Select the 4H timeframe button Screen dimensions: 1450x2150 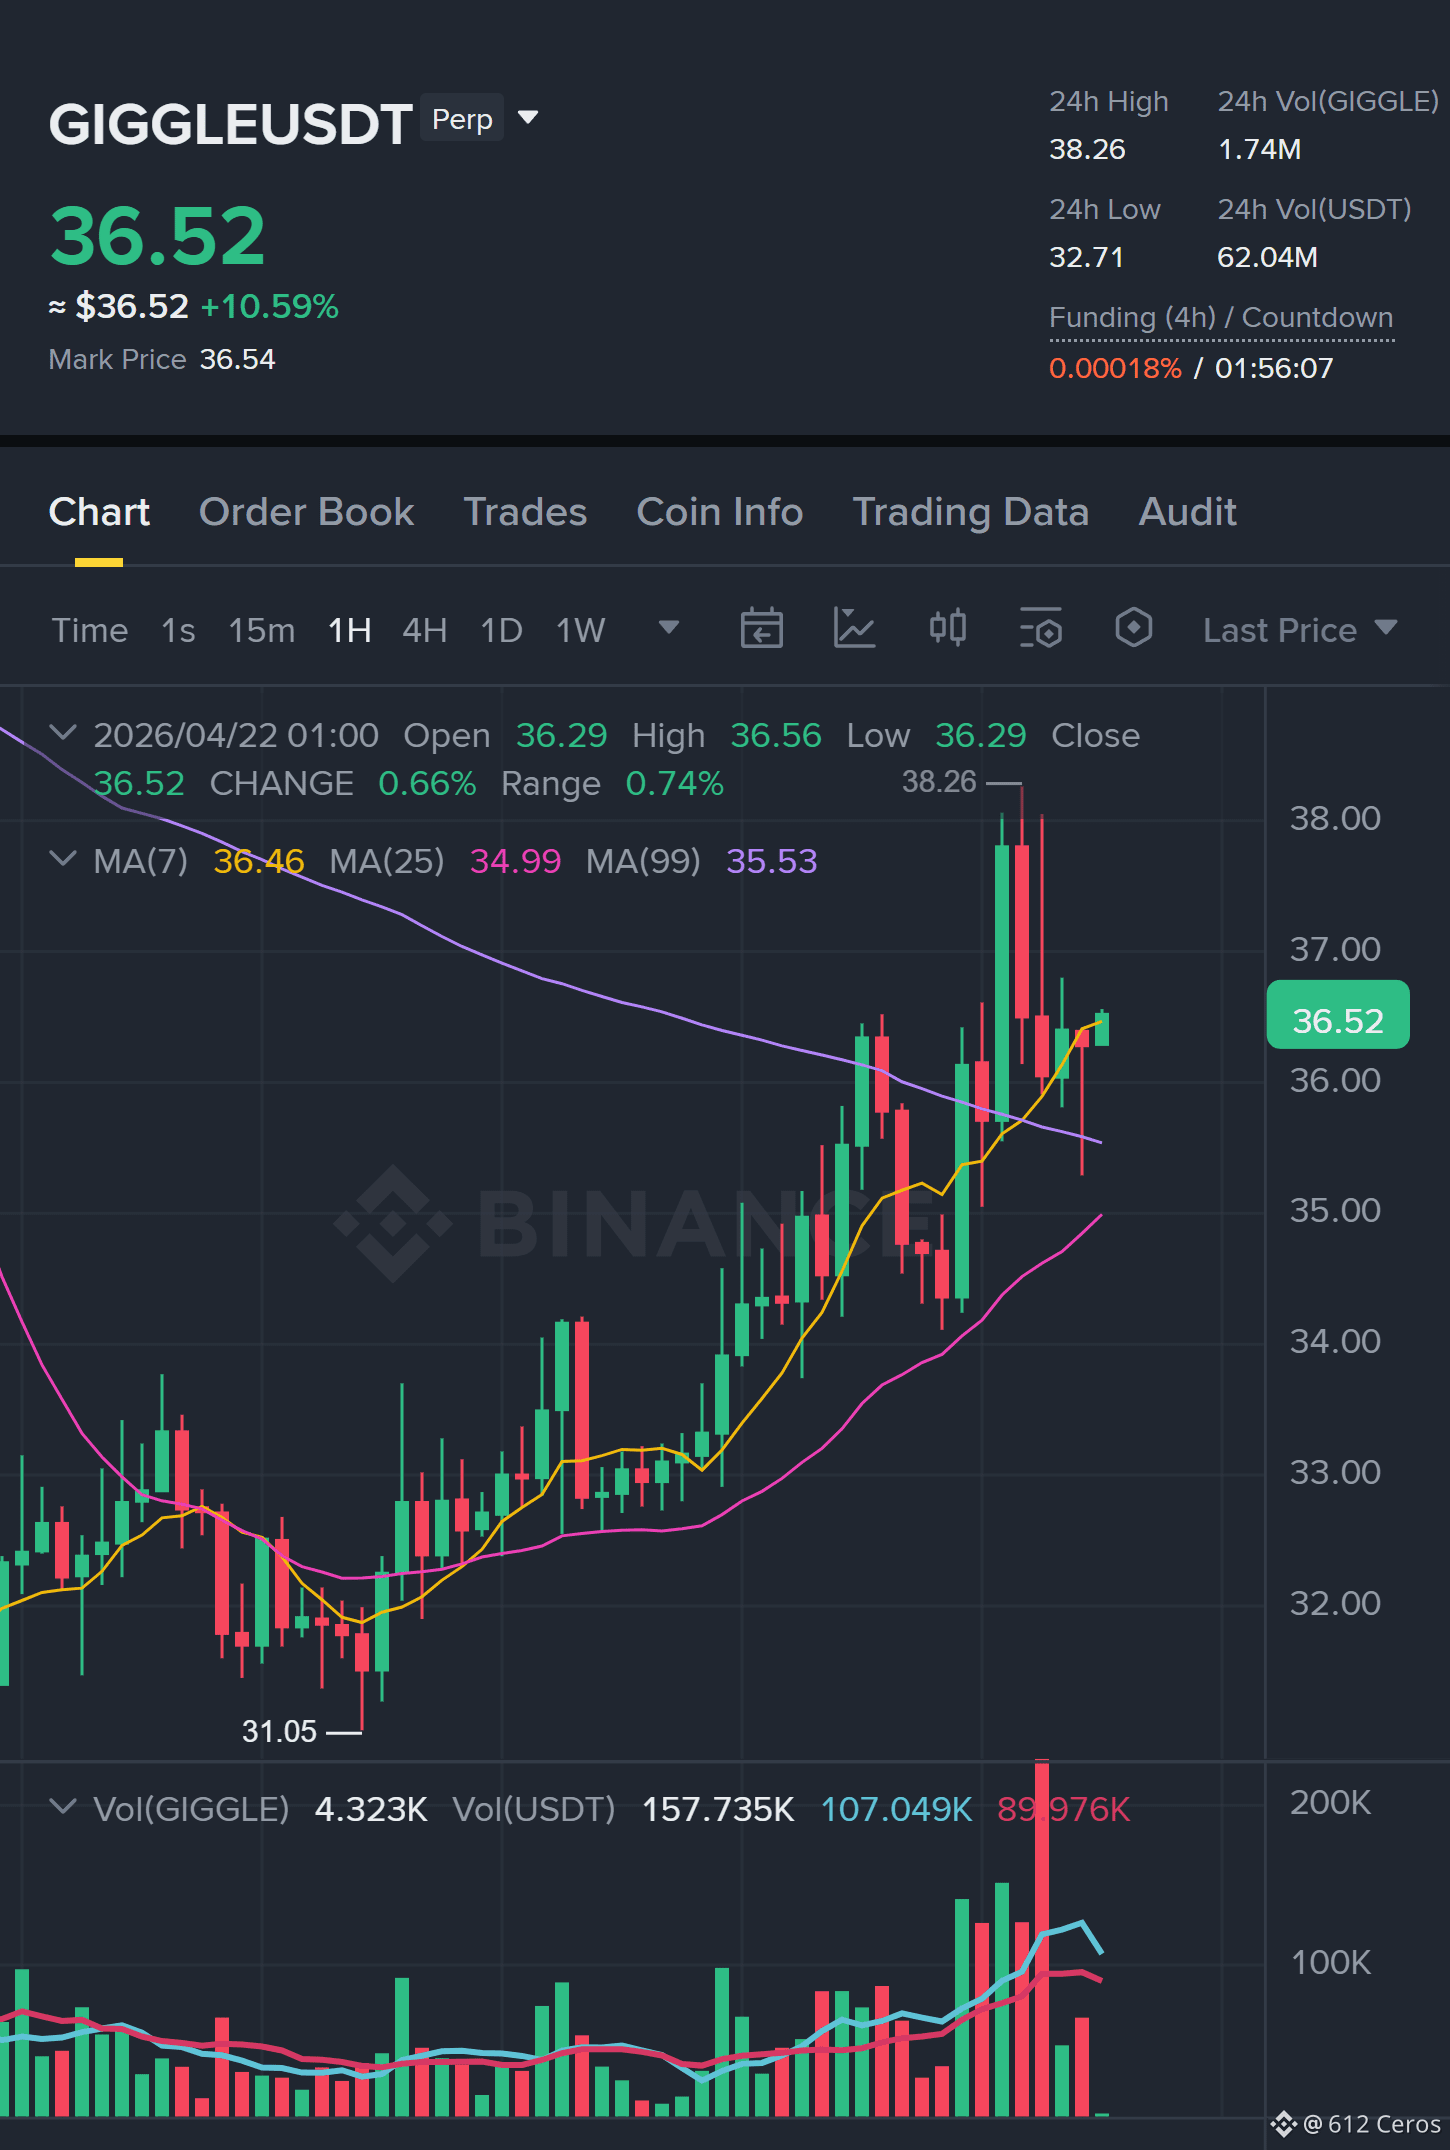click(x=424, y=630)
